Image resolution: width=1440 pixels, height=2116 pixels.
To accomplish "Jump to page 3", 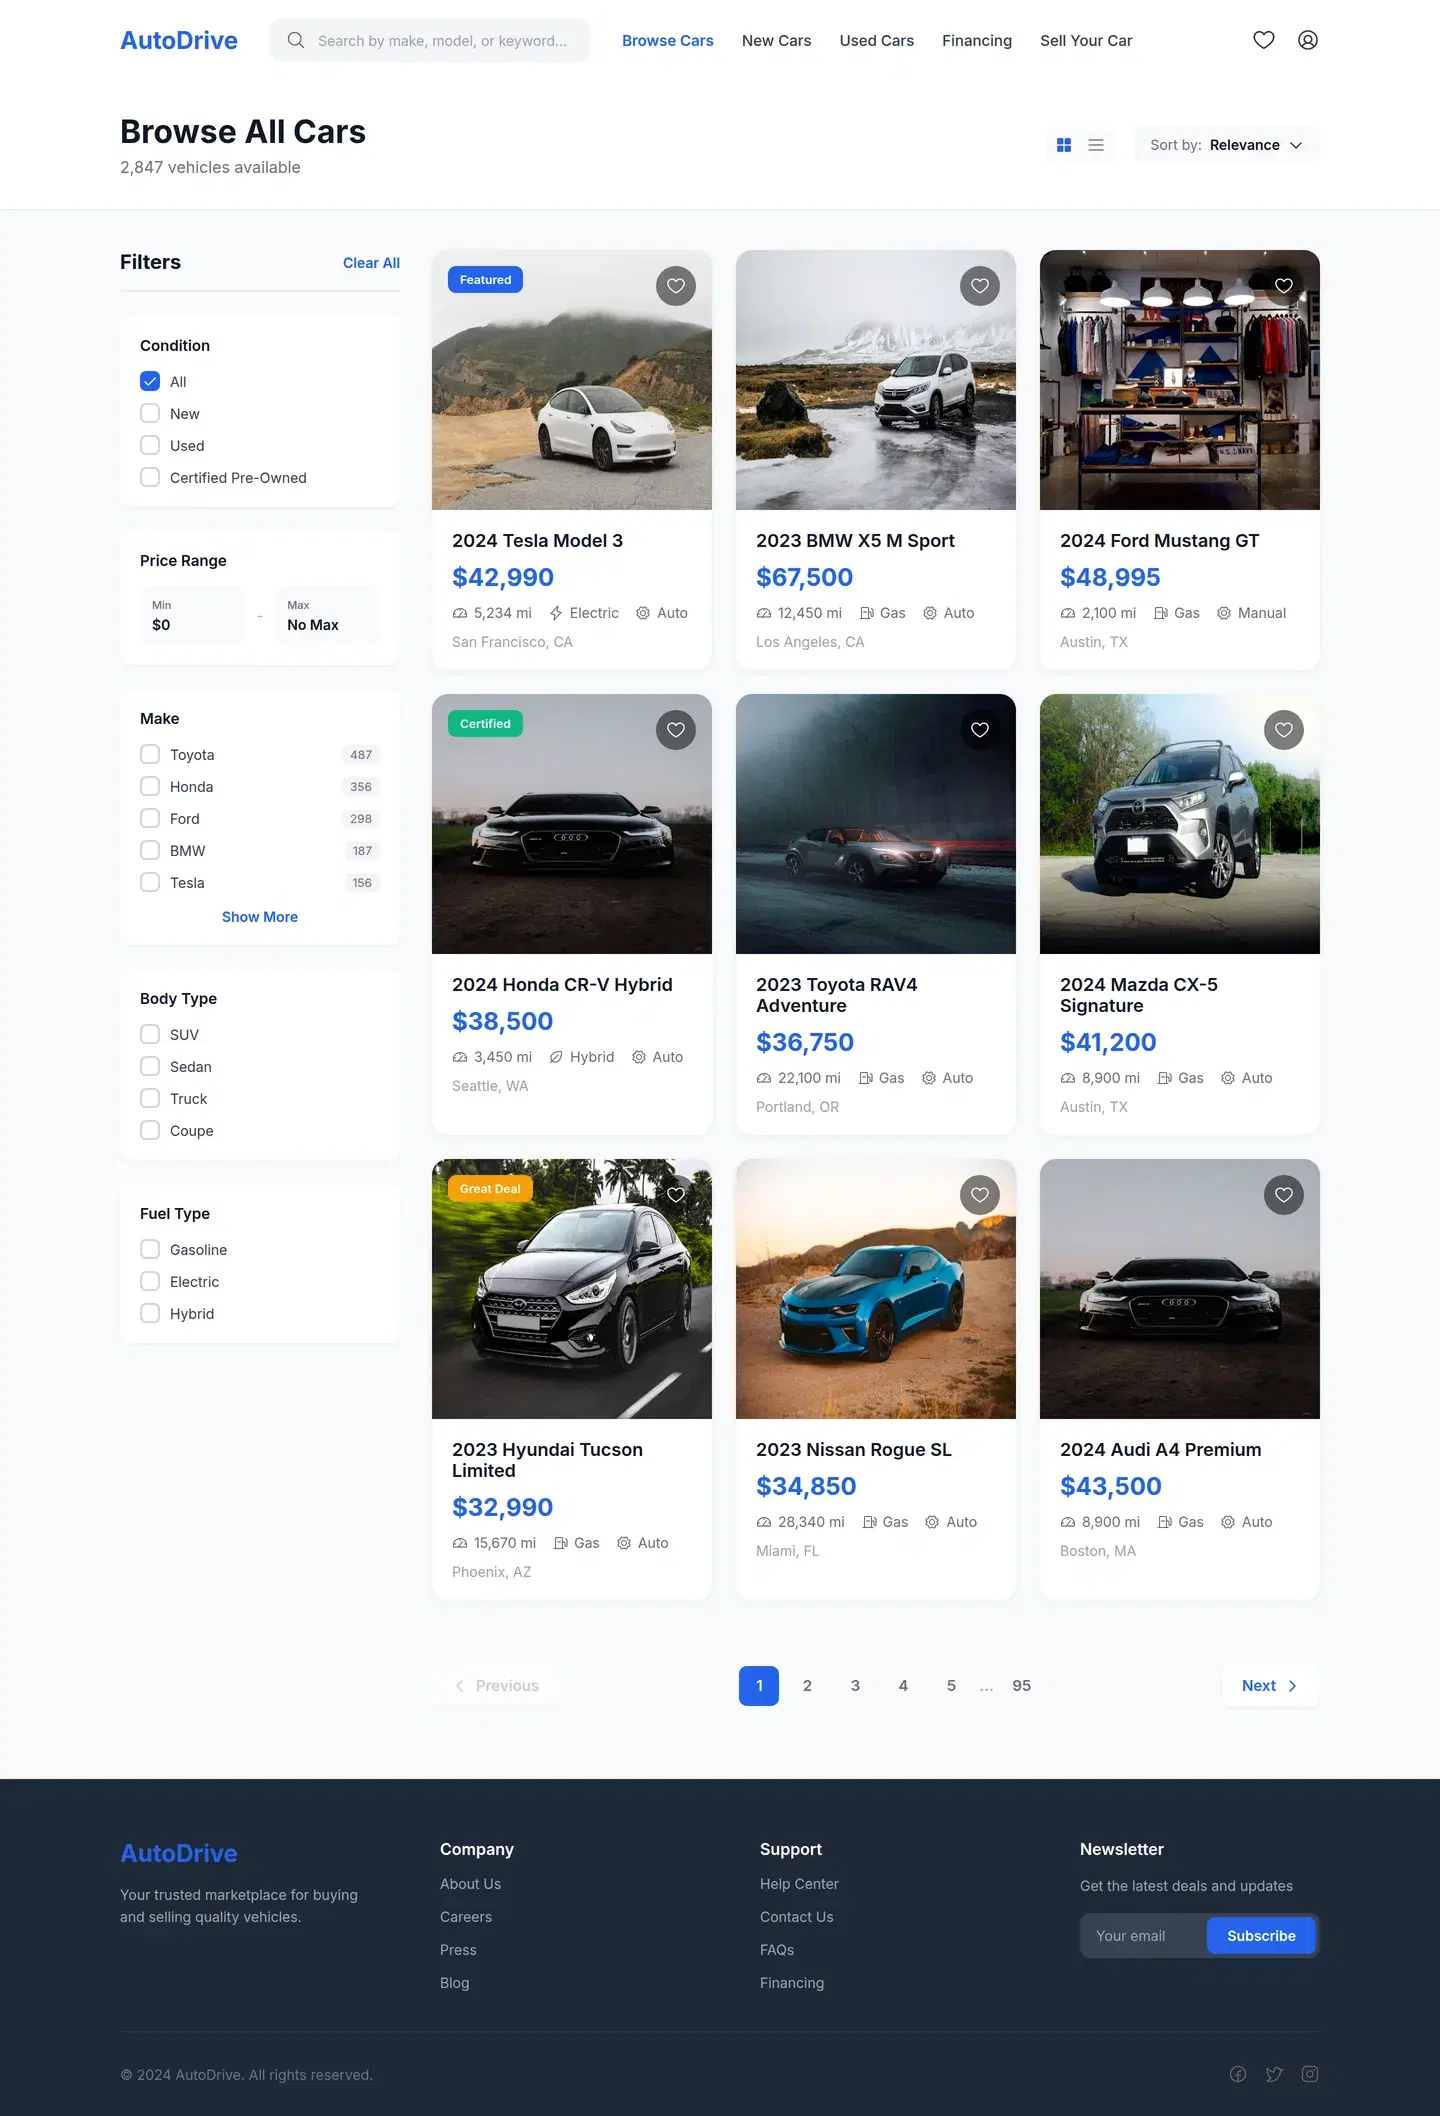I will (x=855, y=1686).
